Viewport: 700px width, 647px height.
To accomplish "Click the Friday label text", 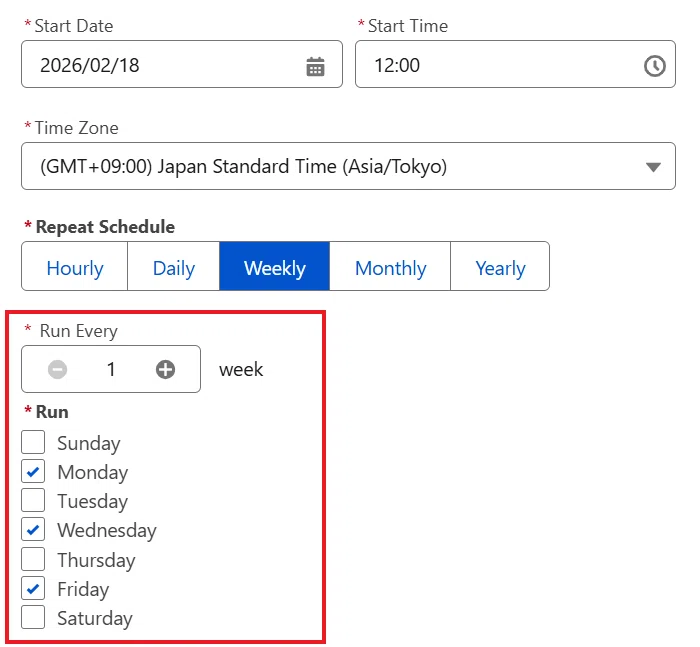I will click(x=83, y=589).
